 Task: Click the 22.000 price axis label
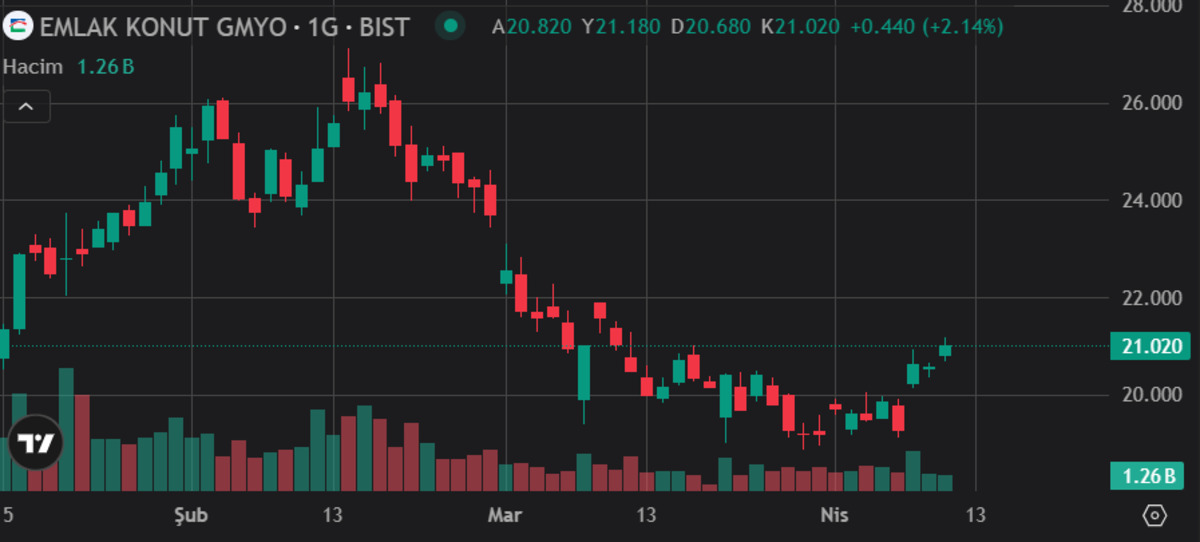pos(1154,299)
